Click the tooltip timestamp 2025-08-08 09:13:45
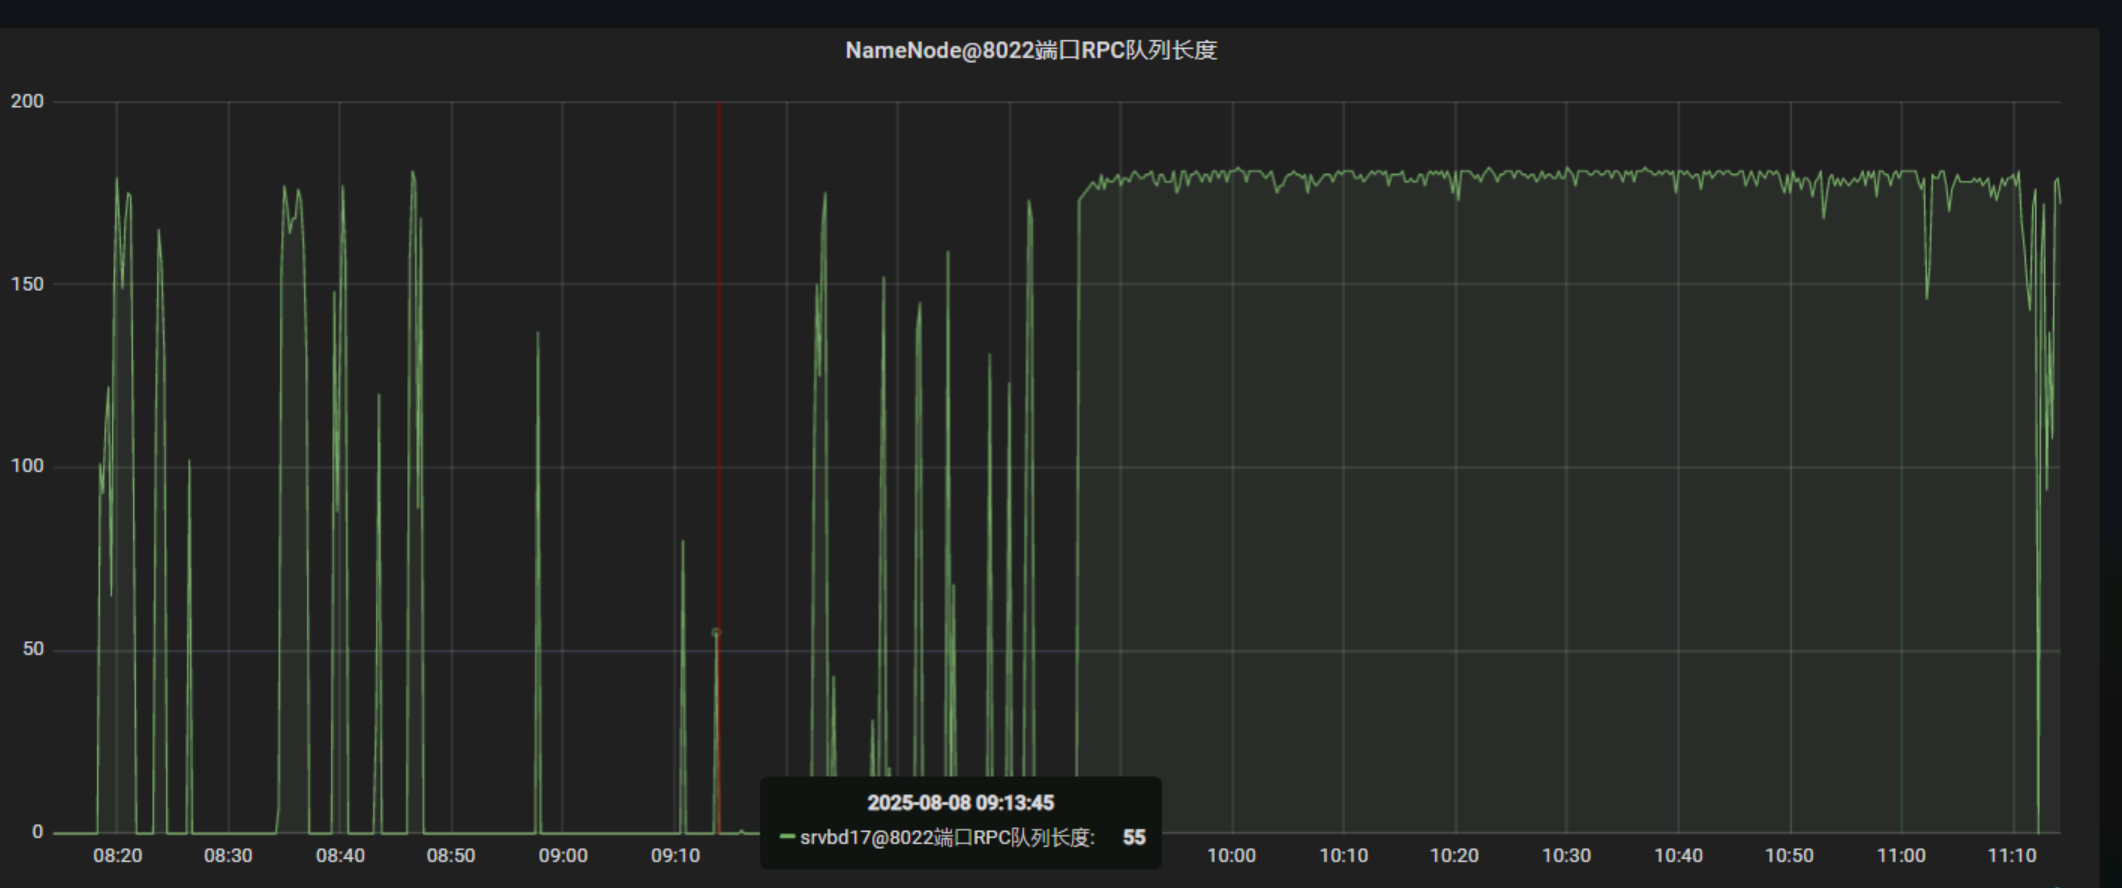This screenshot has height=888, width=2122. [960, 803]
